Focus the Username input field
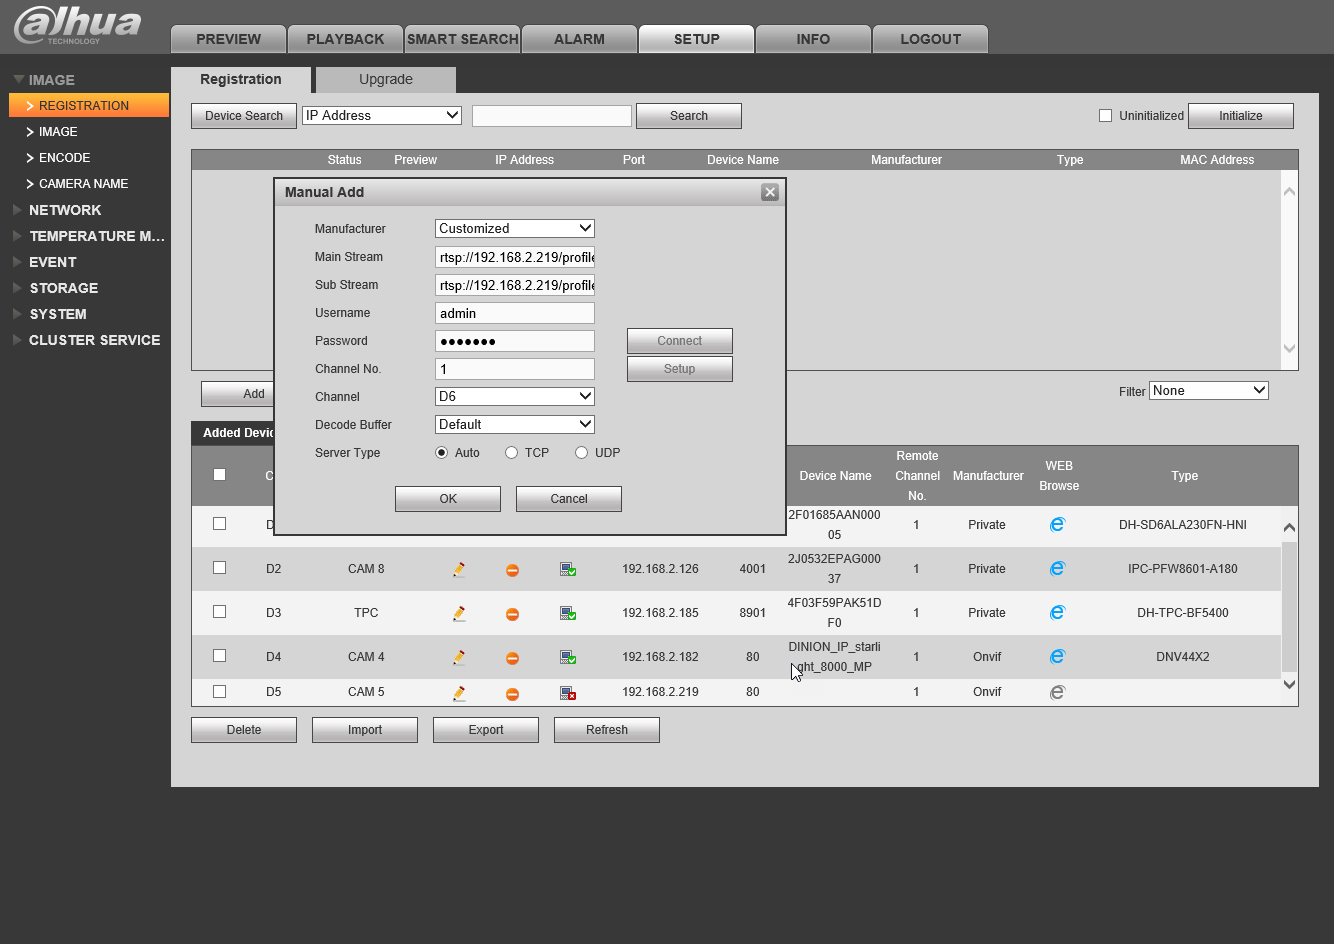The width and height of the screenshot is (1334, 944). 515,313
